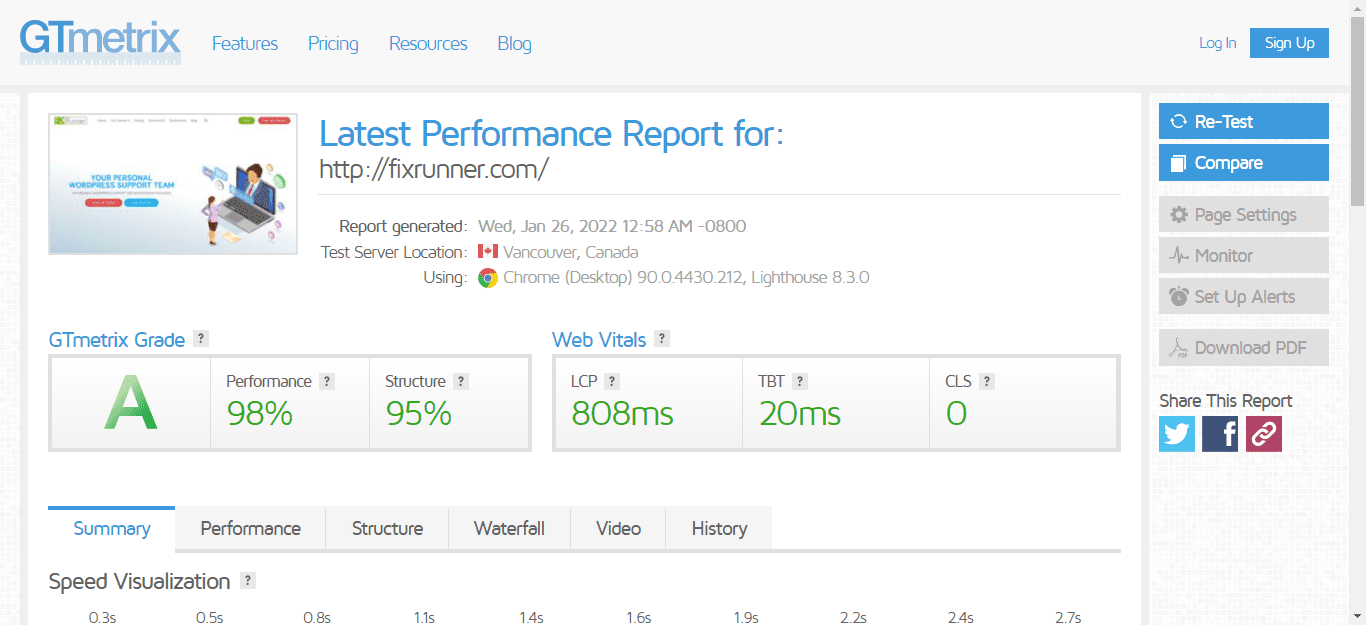Click Log In link
The image size is (1366, 625).
coord(1218,43)
